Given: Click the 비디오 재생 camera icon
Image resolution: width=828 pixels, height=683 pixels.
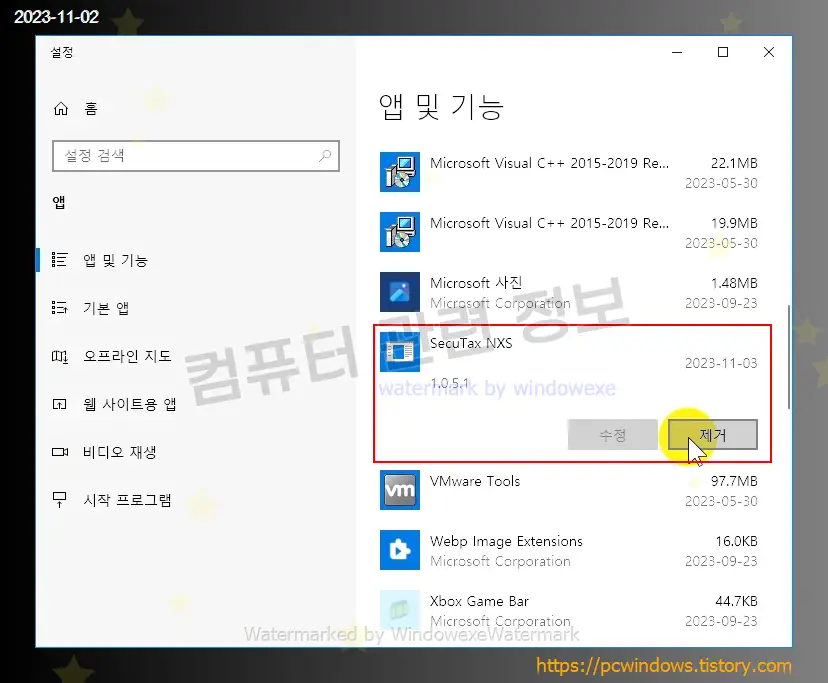Looking at the screenshot, I should (x=60, y=452).
